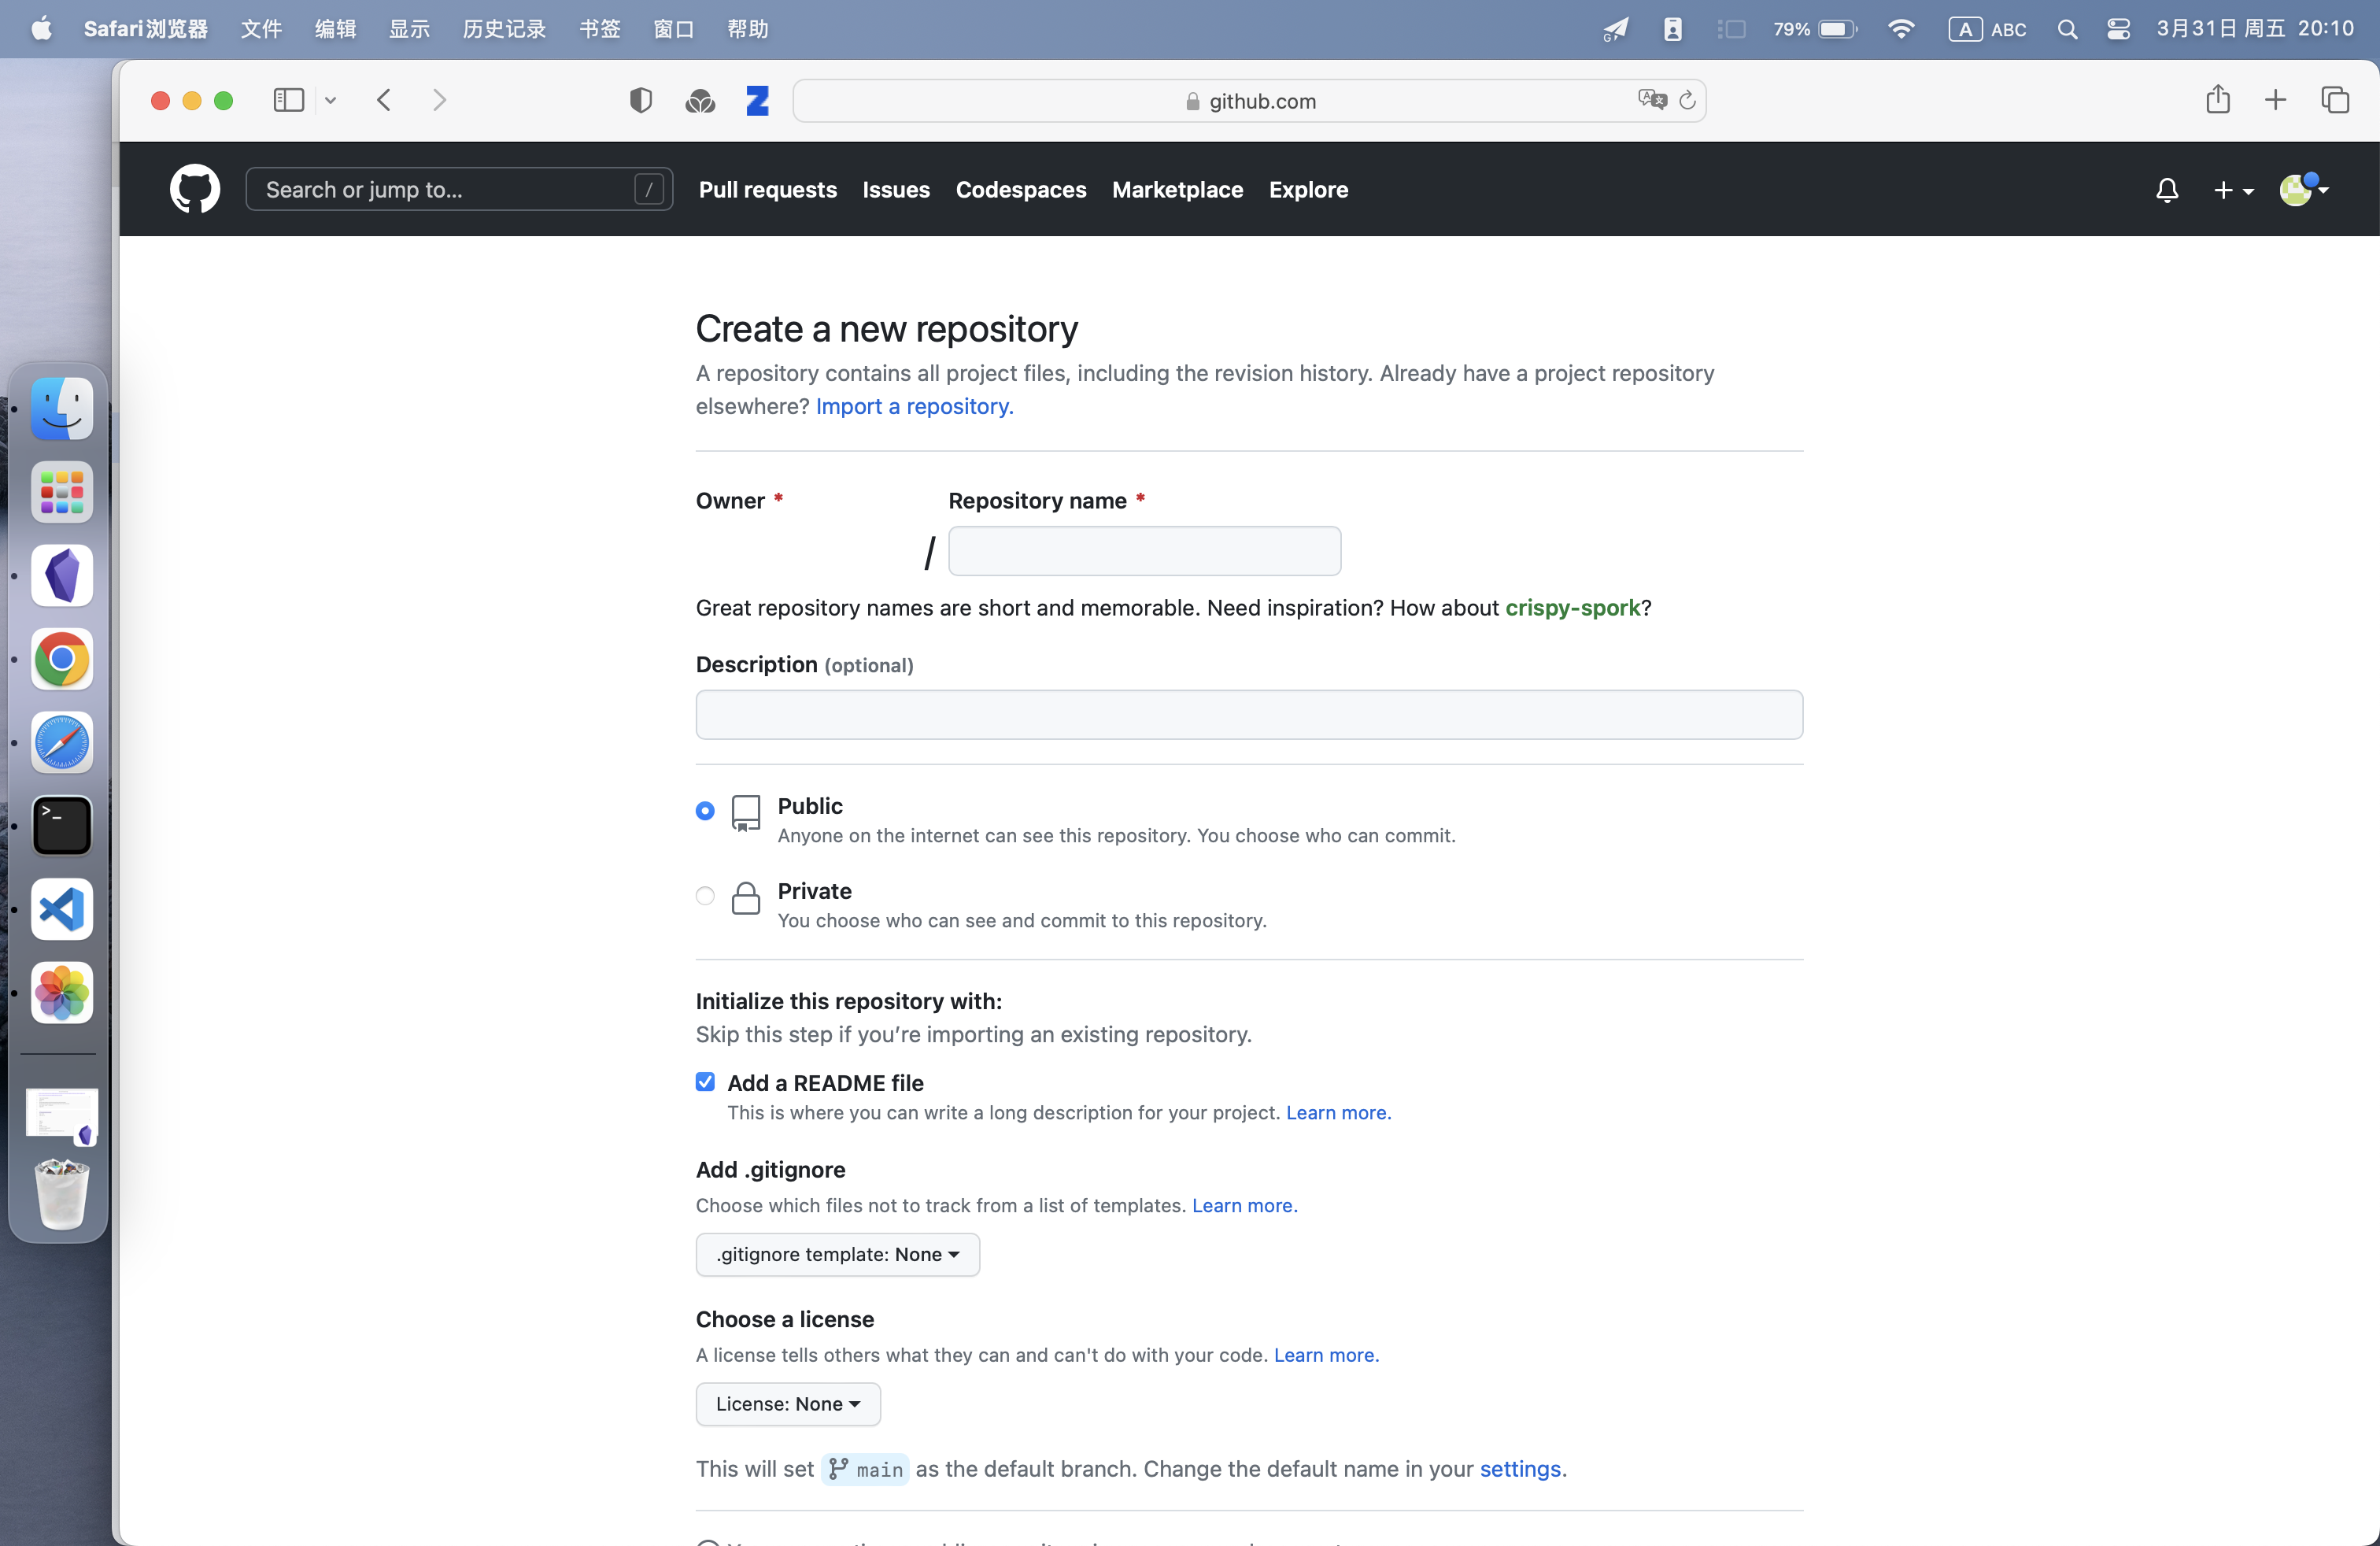
Task: Click the Pull requests navigation icon
Action: (767, 189)
